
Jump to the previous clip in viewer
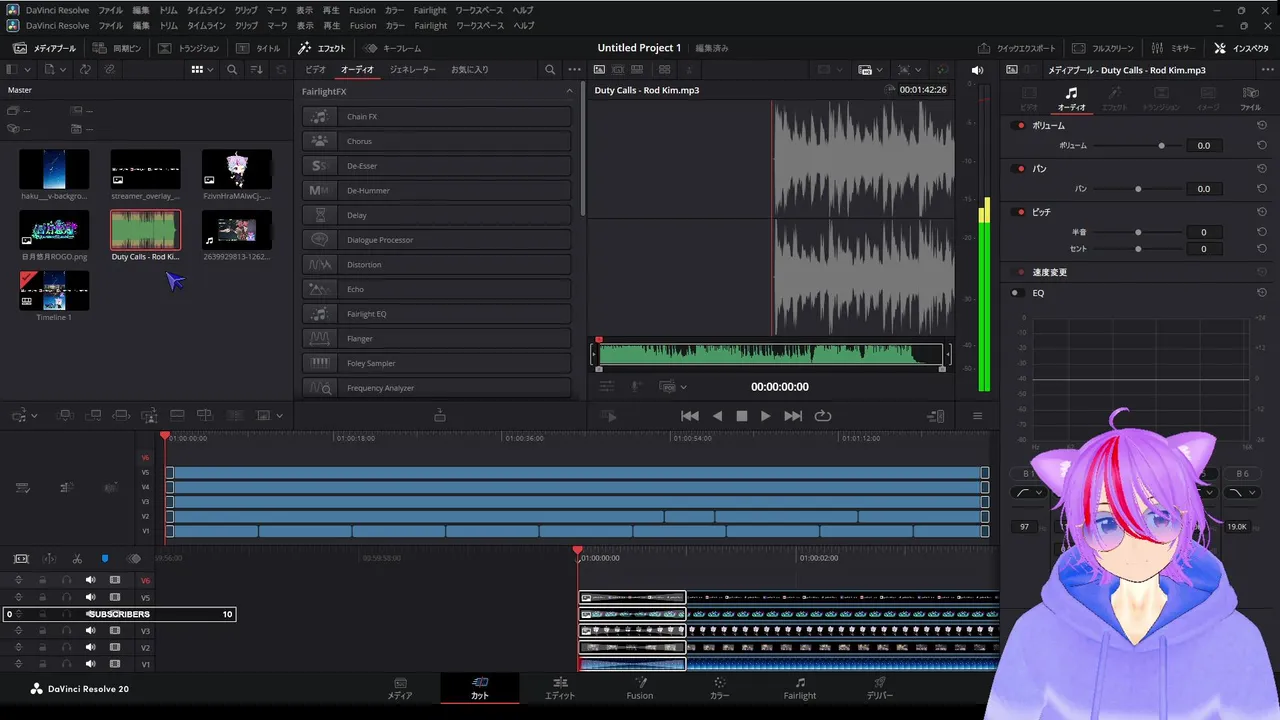[x=690, y=416]
